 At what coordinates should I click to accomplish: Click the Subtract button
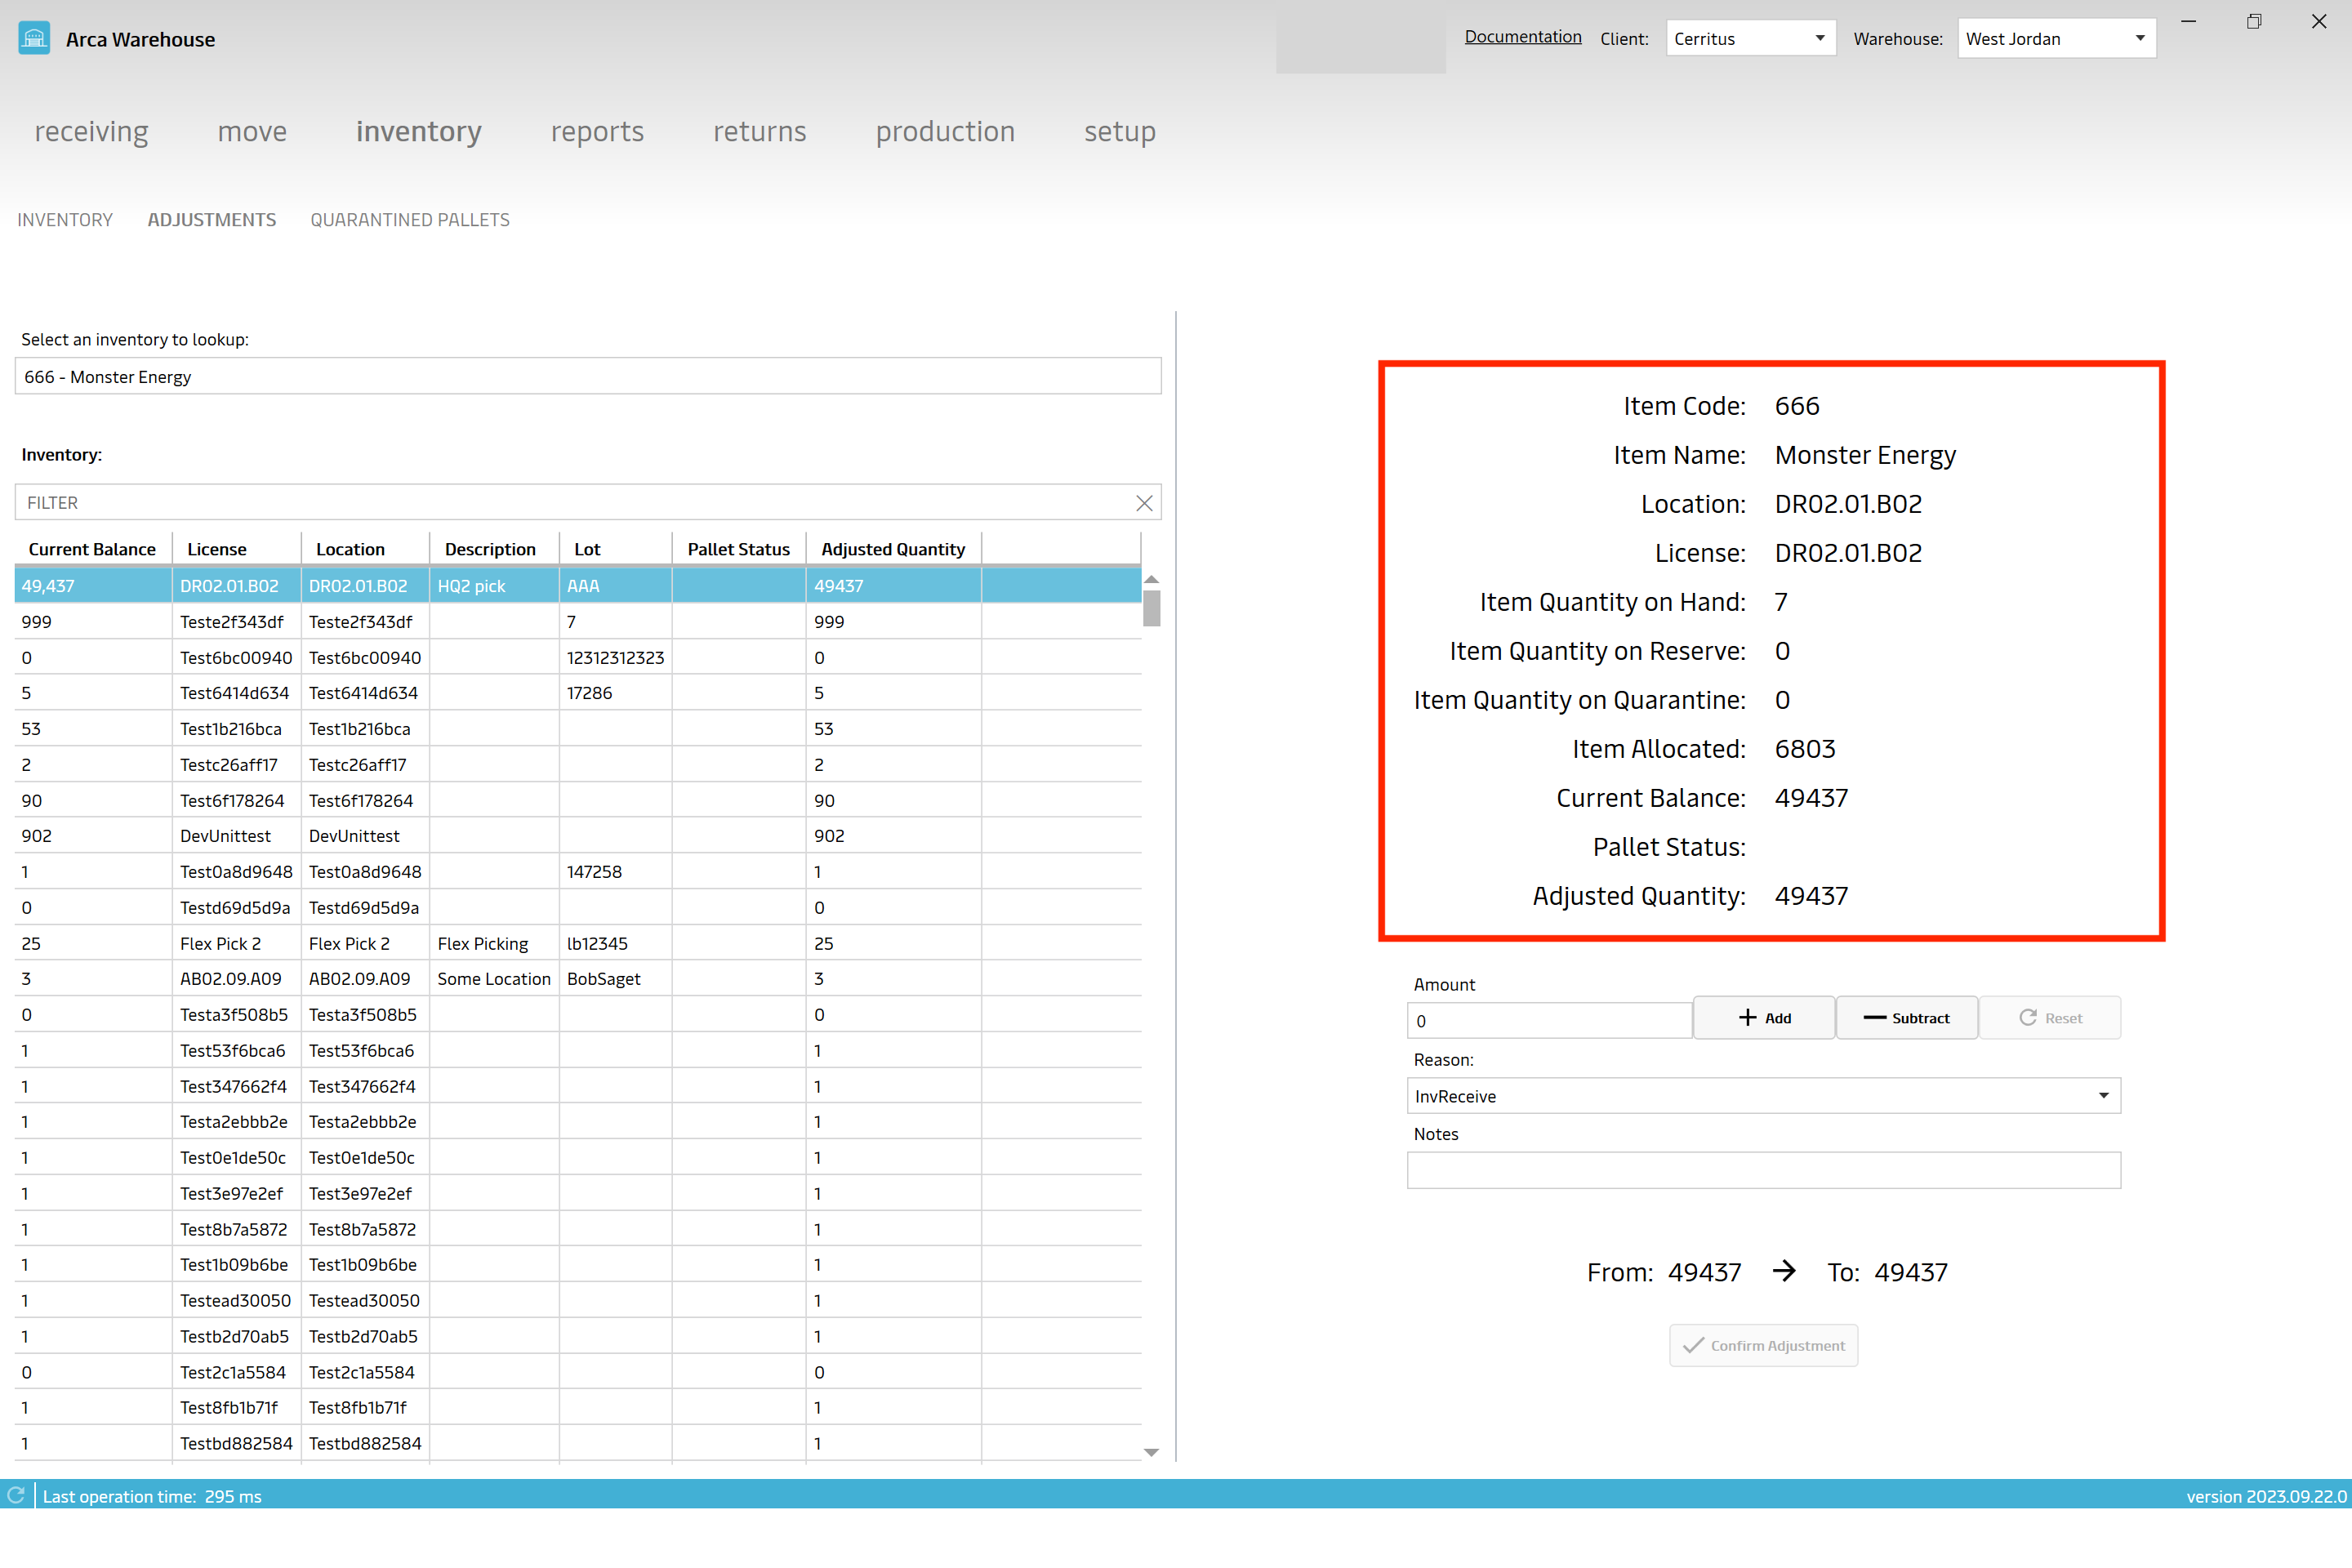1907,1018
